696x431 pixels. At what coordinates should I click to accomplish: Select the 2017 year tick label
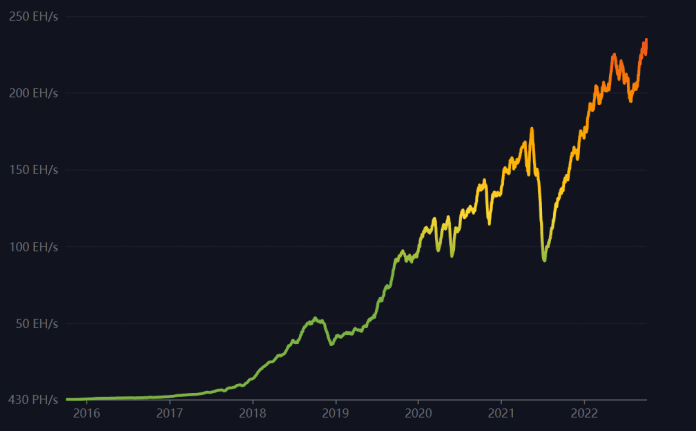click(x=170, y=412)
